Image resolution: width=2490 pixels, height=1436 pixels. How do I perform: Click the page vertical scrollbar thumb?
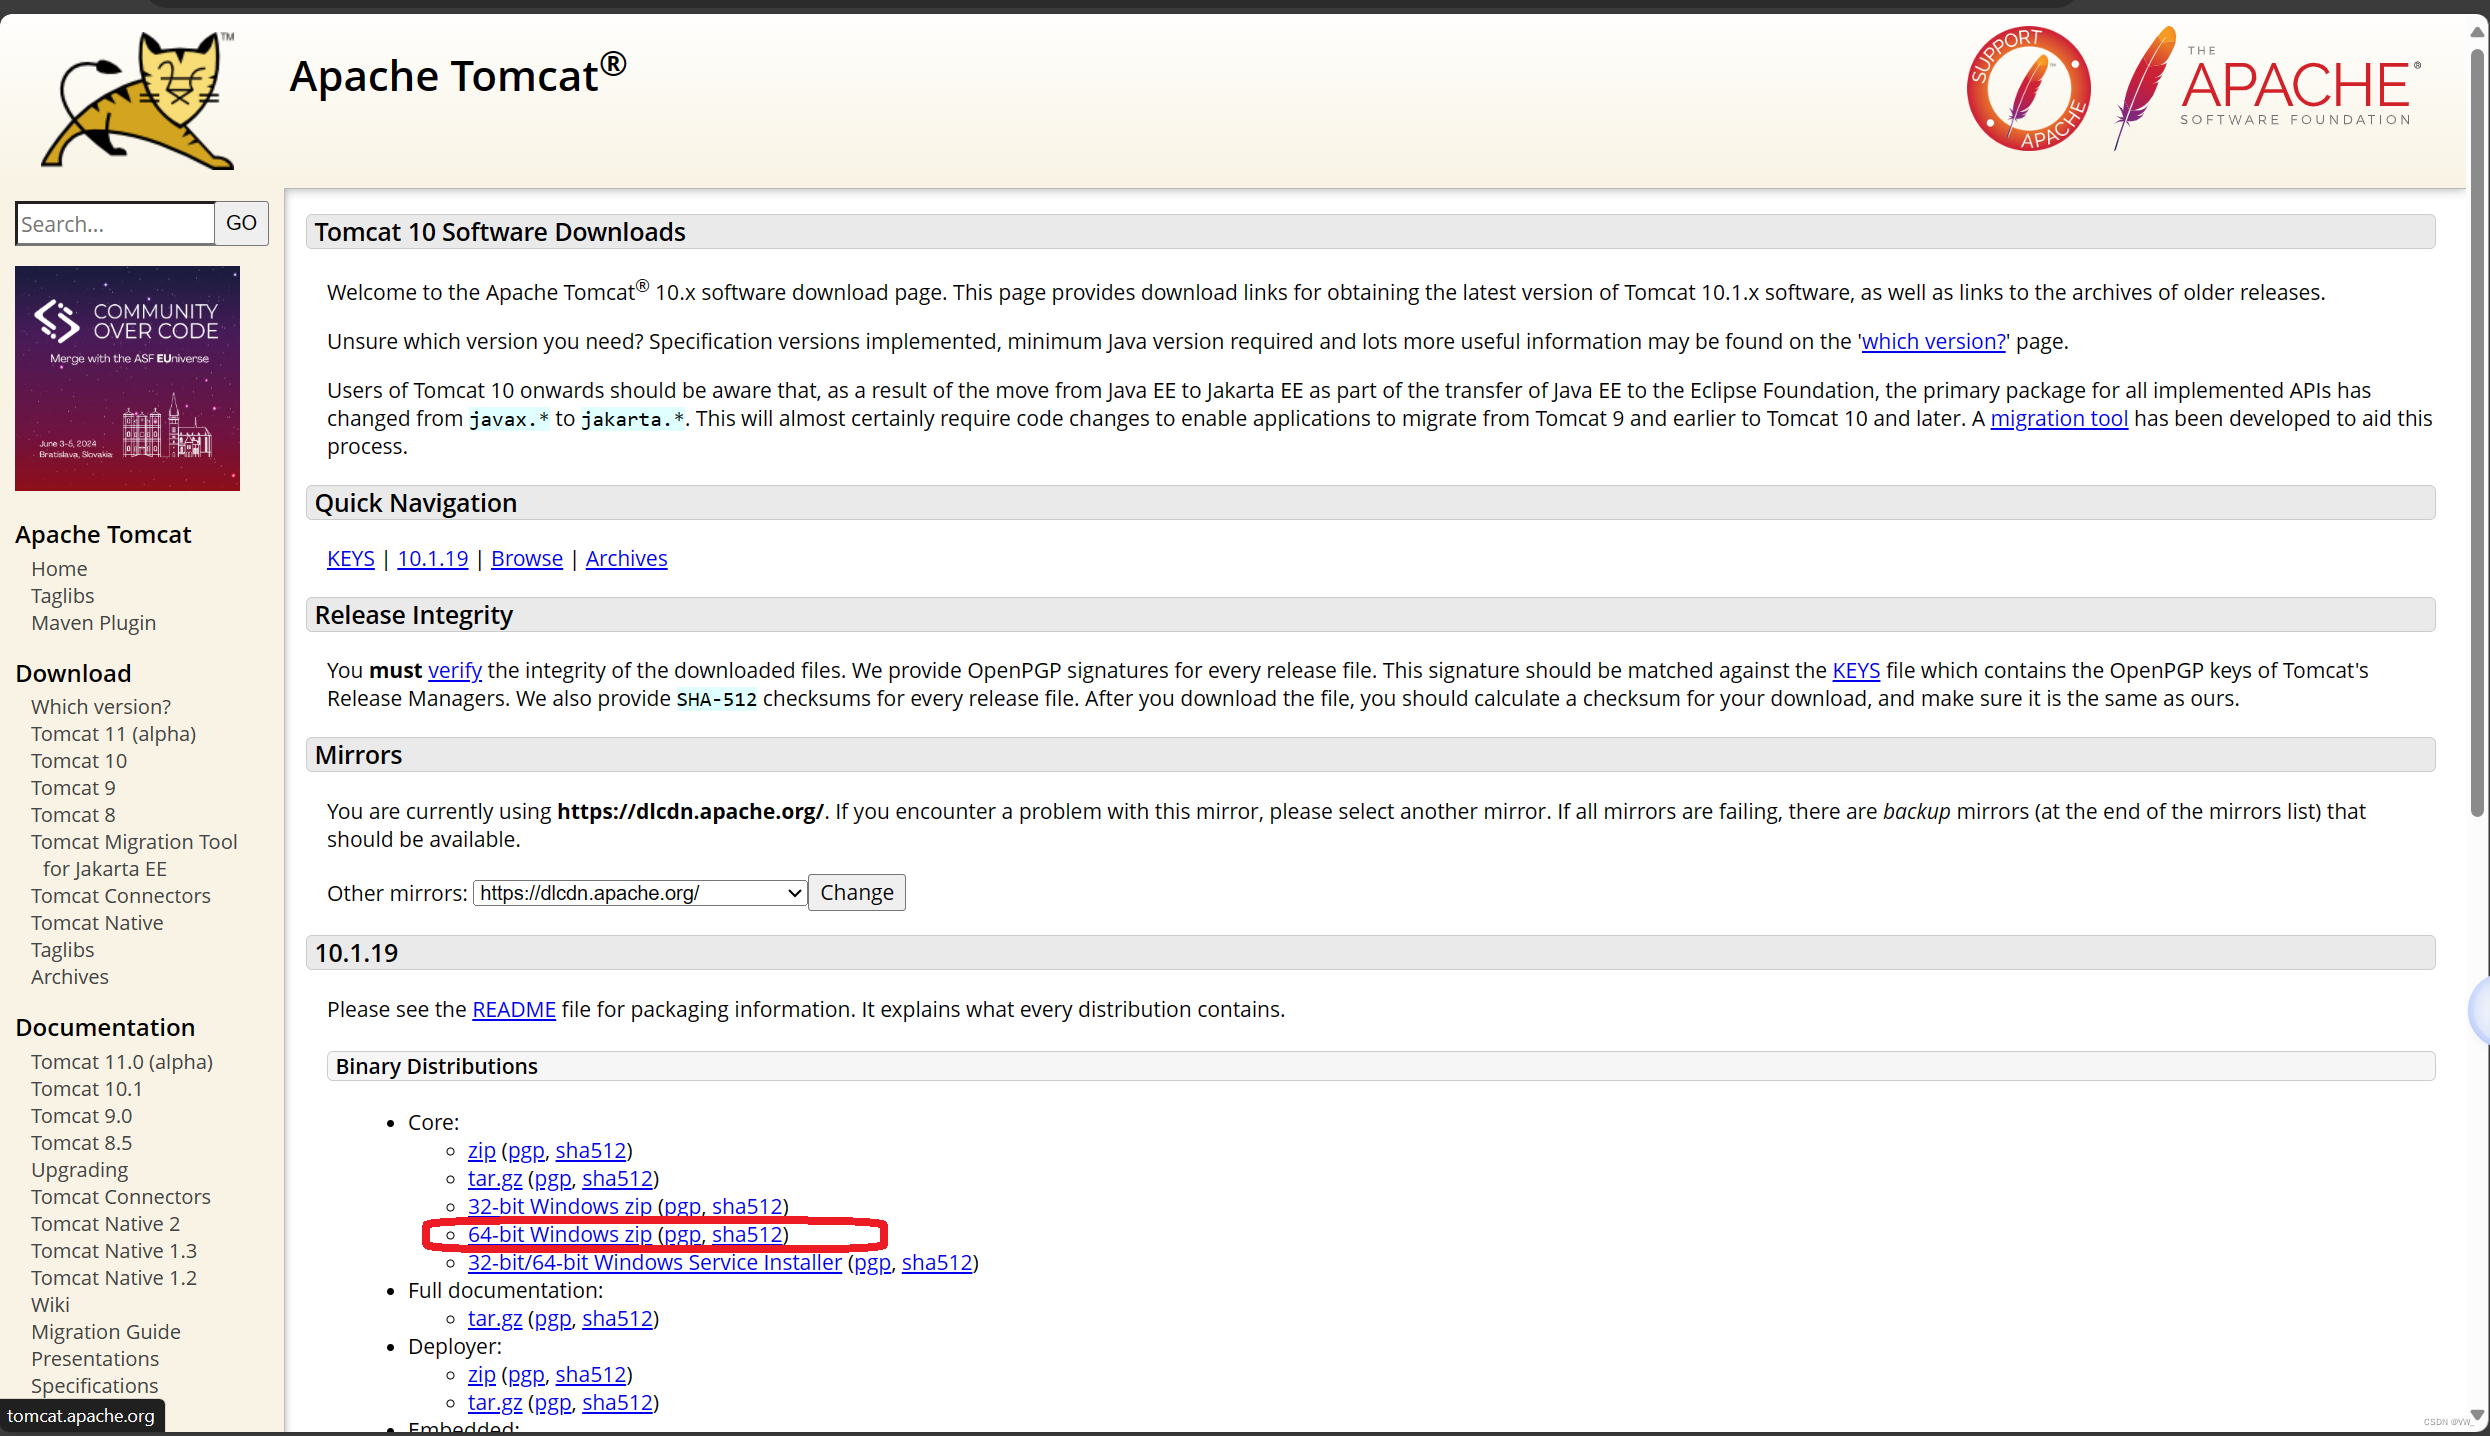[2477, 432]
